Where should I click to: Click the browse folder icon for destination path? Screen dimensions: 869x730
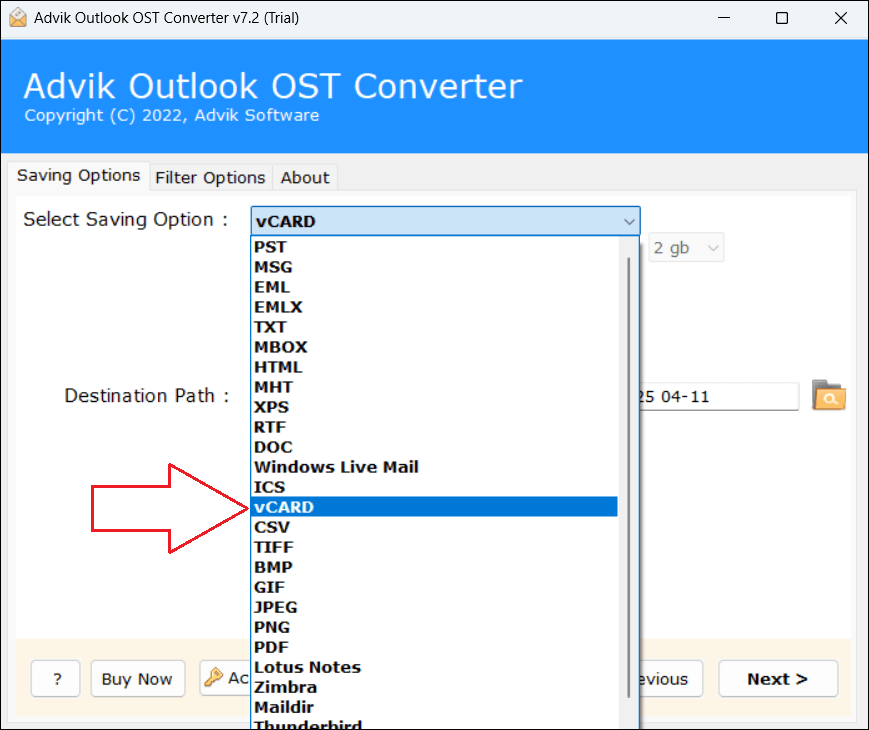[829, 396]
